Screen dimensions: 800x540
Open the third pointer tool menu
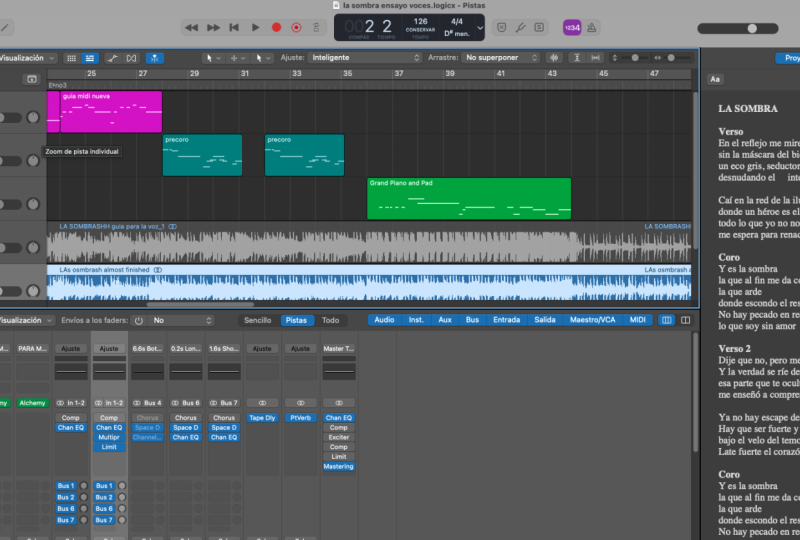pyautogui.click(x=263, y=58)
